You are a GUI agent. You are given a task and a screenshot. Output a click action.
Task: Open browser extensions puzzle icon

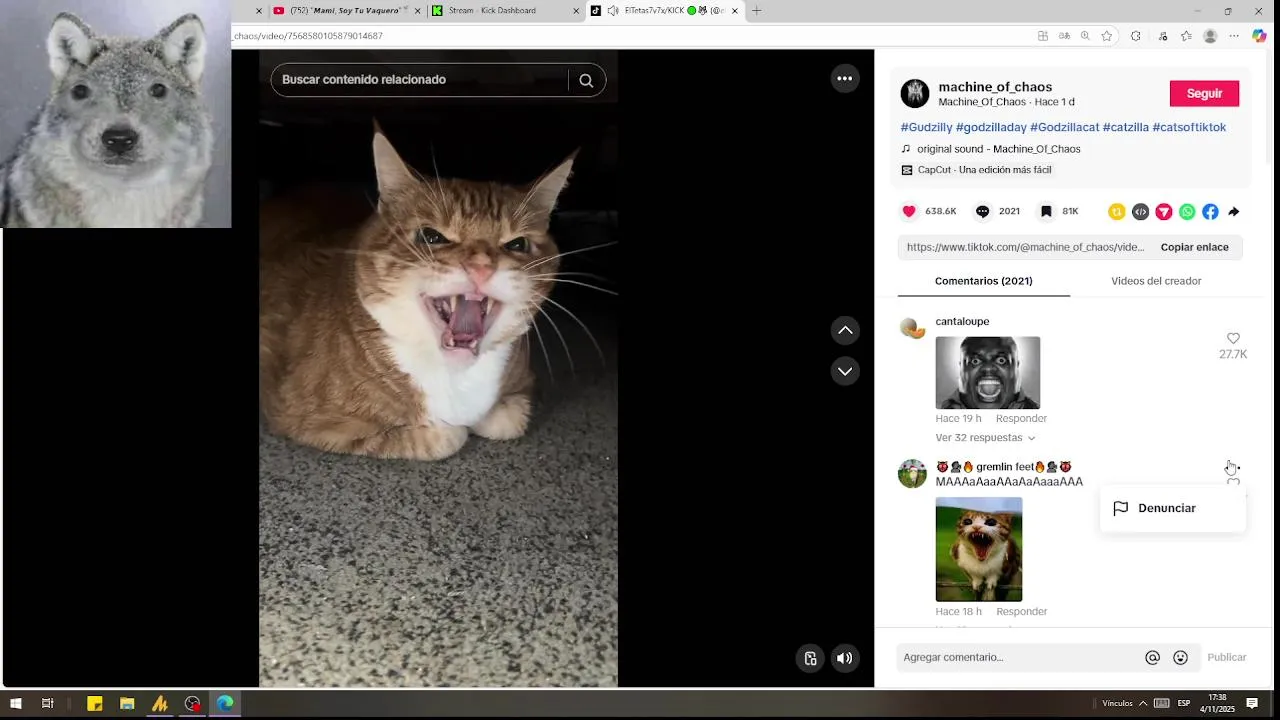(1136, 36)
